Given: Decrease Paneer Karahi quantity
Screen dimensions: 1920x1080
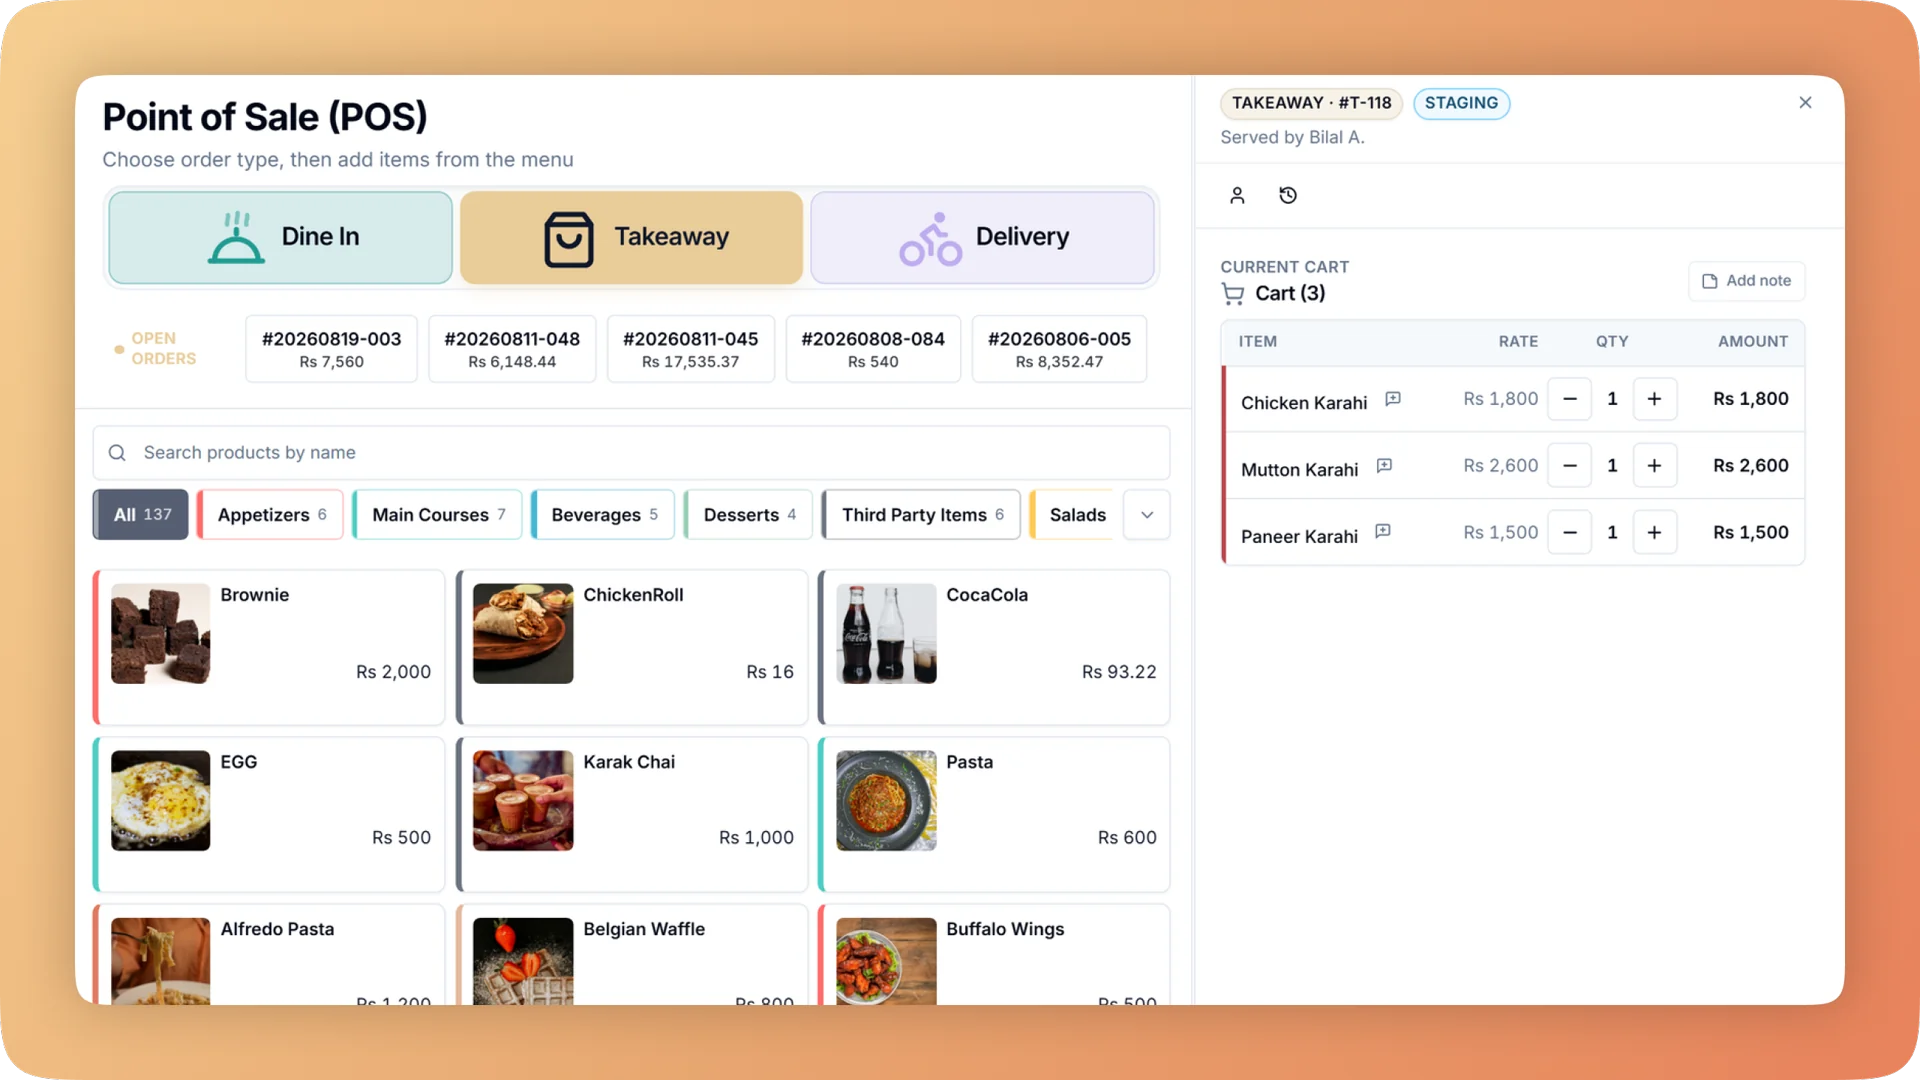Looking at the screenshot, I should coord(1569,533).
